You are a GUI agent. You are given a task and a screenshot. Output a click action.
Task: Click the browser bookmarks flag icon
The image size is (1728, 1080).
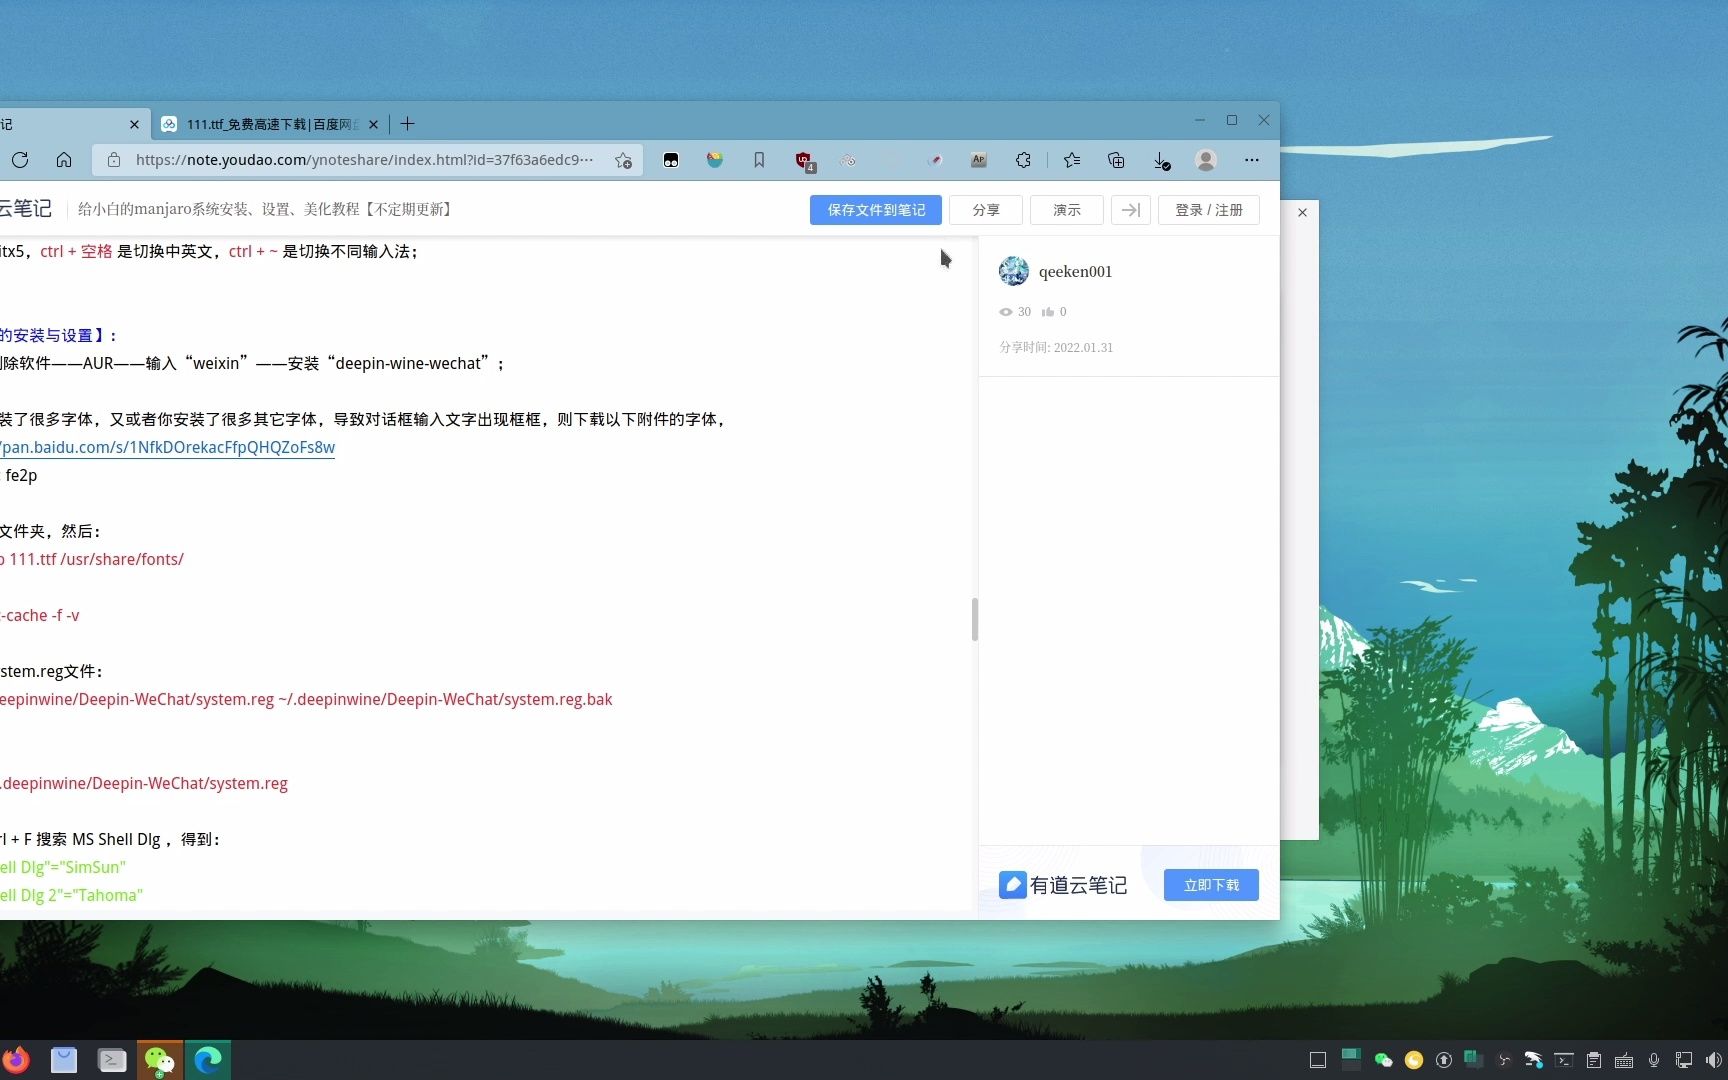pos(759,160)
